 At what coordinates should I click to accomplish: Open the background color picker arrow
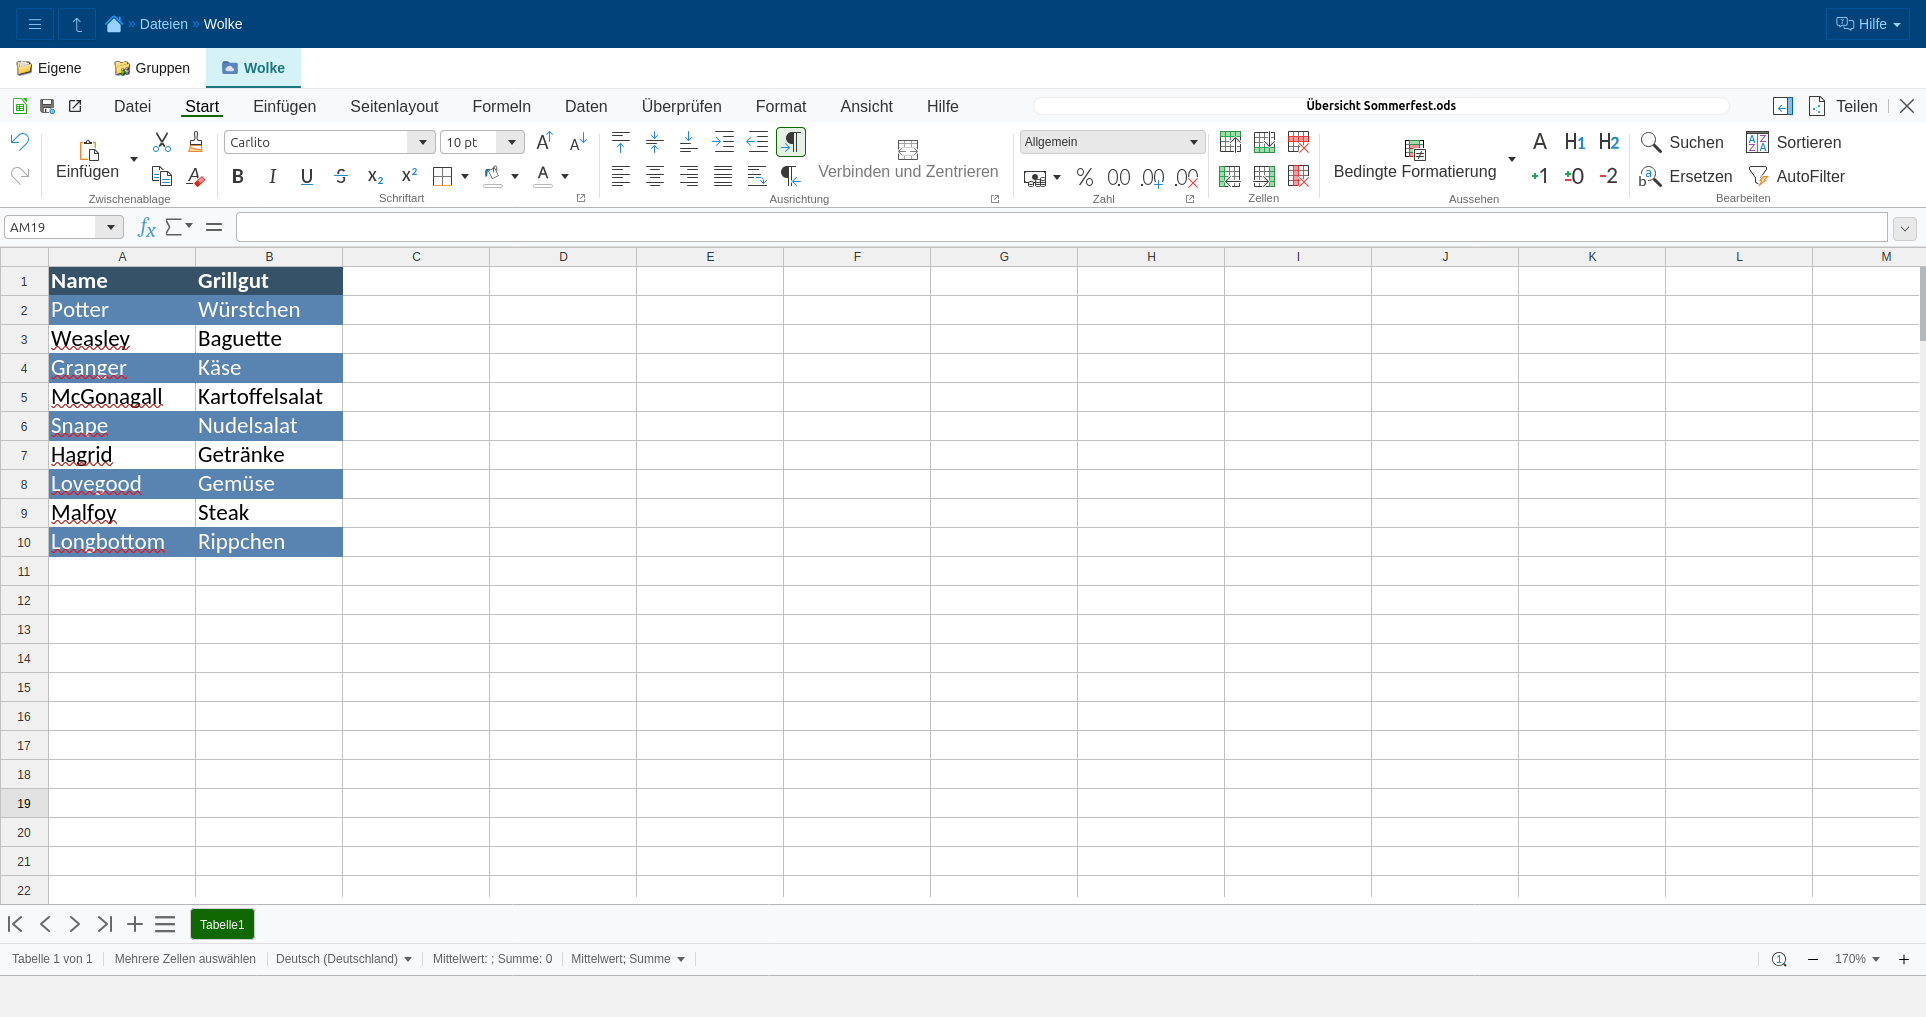tap(515, 177)
